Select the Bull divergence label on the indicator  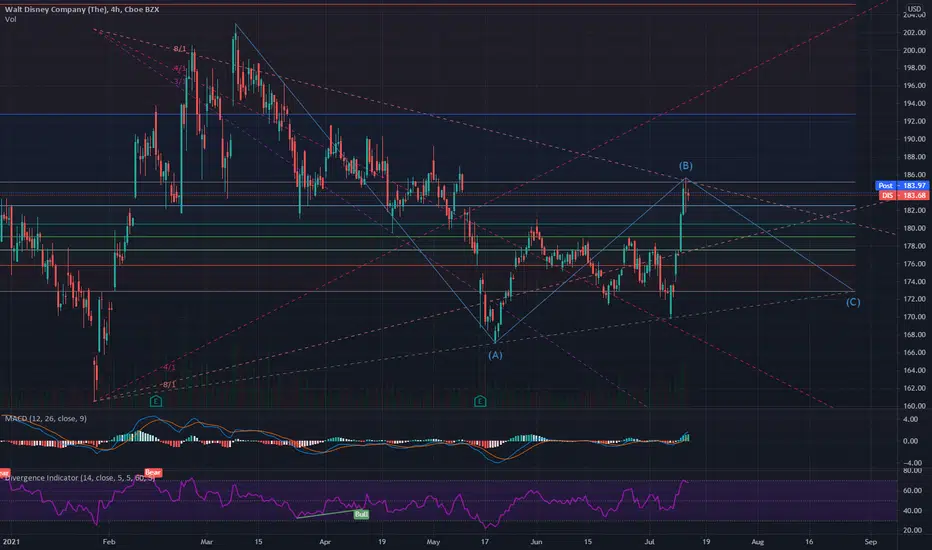click(361, 514)
